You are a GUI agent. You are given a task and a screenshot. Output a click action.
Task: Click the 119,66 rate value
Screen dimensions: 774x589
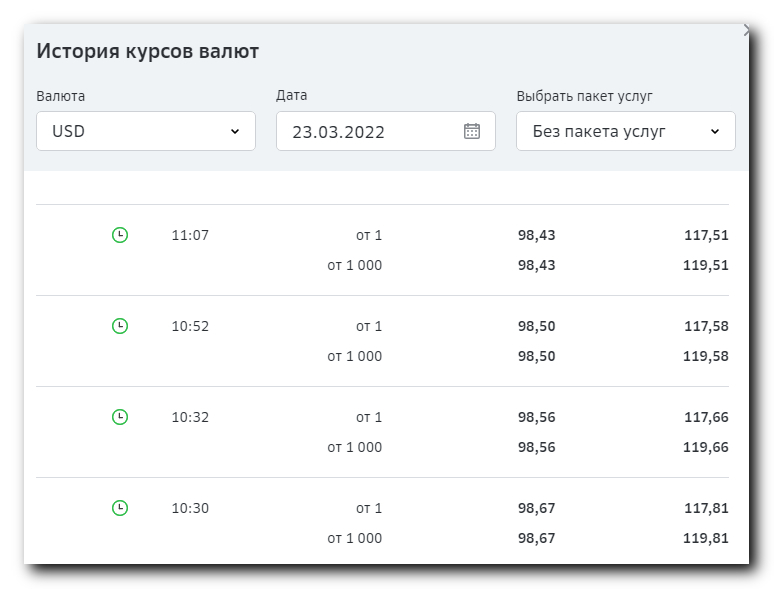coord(706,447)
